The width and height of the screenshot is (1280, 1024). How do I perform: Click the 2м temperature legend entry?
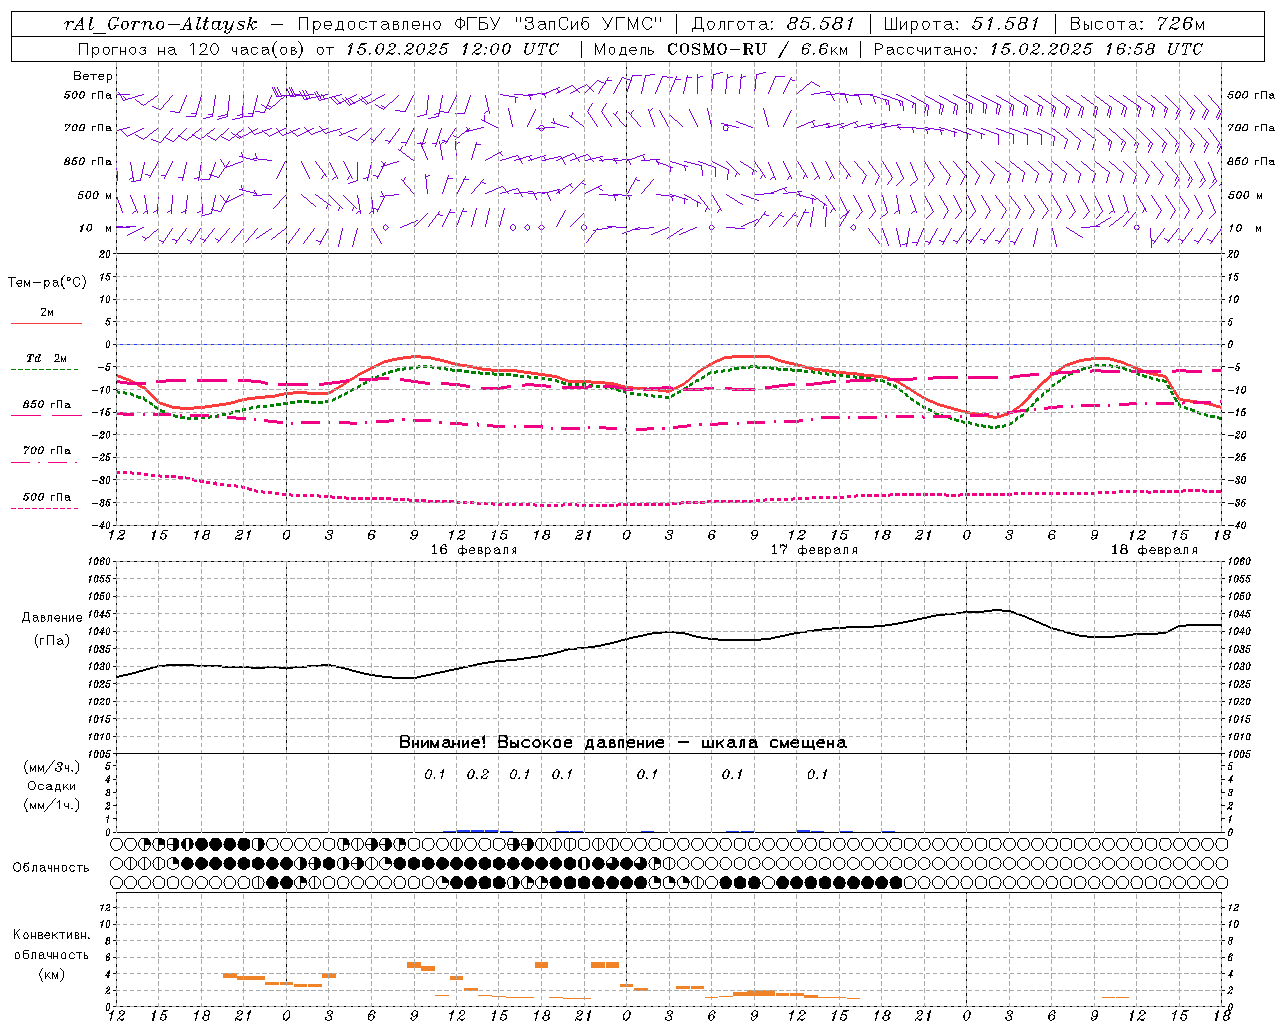(x=47, y=313)
